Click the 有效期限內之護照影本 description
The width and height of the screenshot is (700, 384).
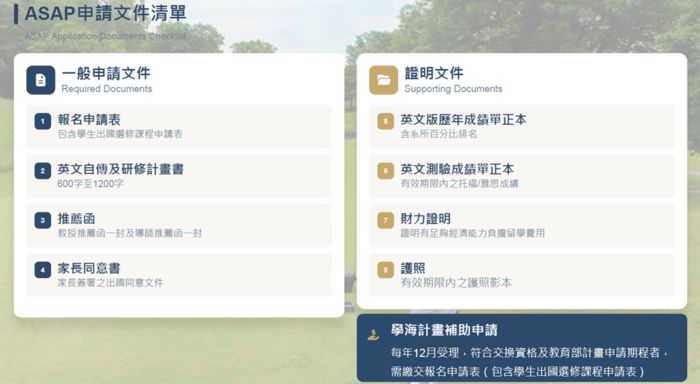point(456,283)
